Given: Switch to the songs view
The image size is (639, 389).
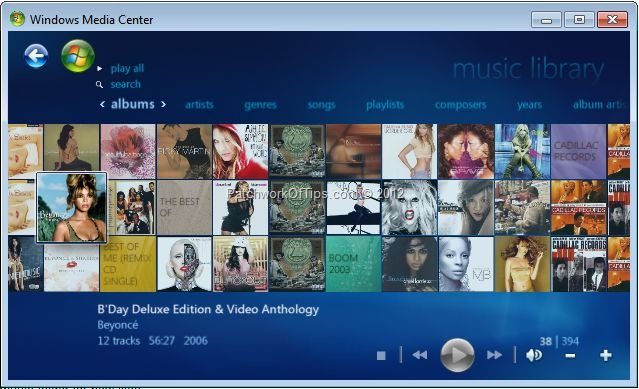Looking at the screenshot, I should (322, 105).
